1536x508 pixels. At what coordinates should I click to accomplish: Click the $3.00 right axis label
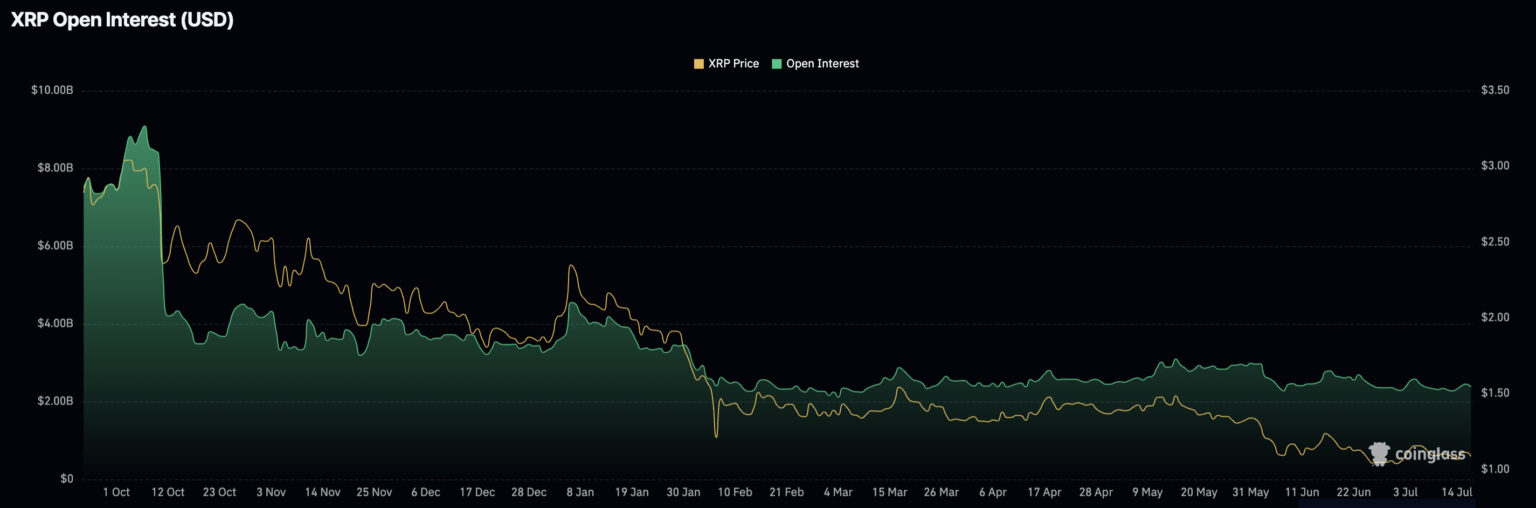pyautogui.click(x=1495, y=166)
